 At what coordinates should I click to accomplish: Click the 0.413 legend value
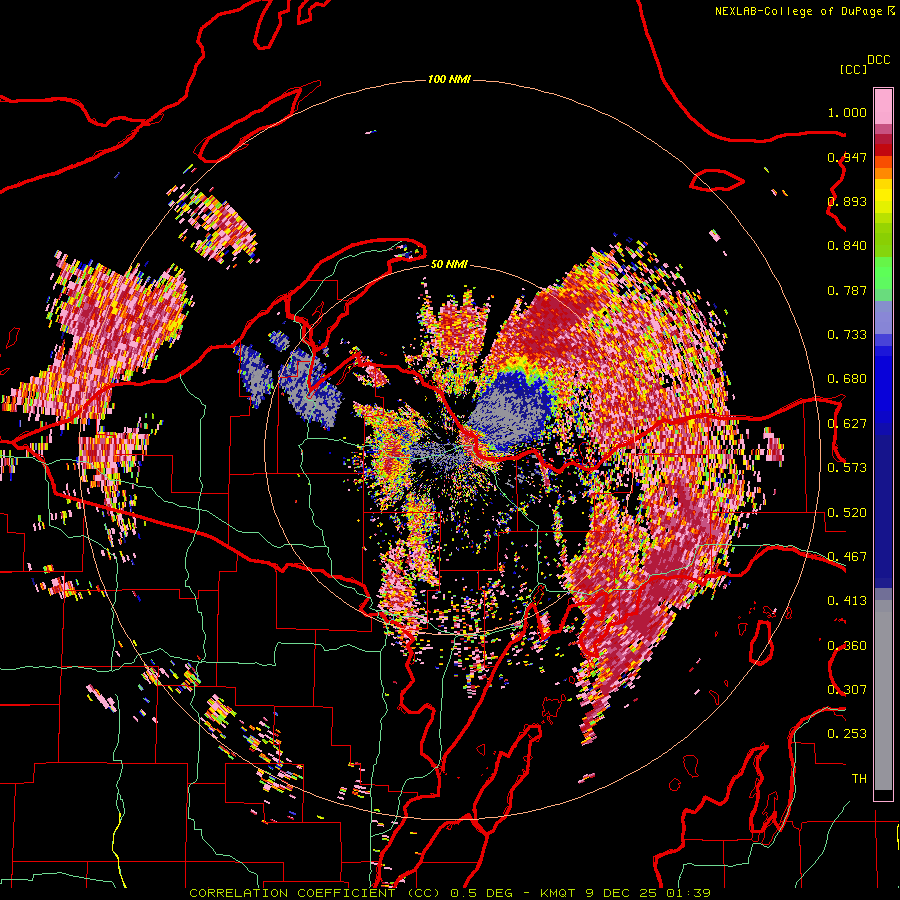[x=847, y=601]
